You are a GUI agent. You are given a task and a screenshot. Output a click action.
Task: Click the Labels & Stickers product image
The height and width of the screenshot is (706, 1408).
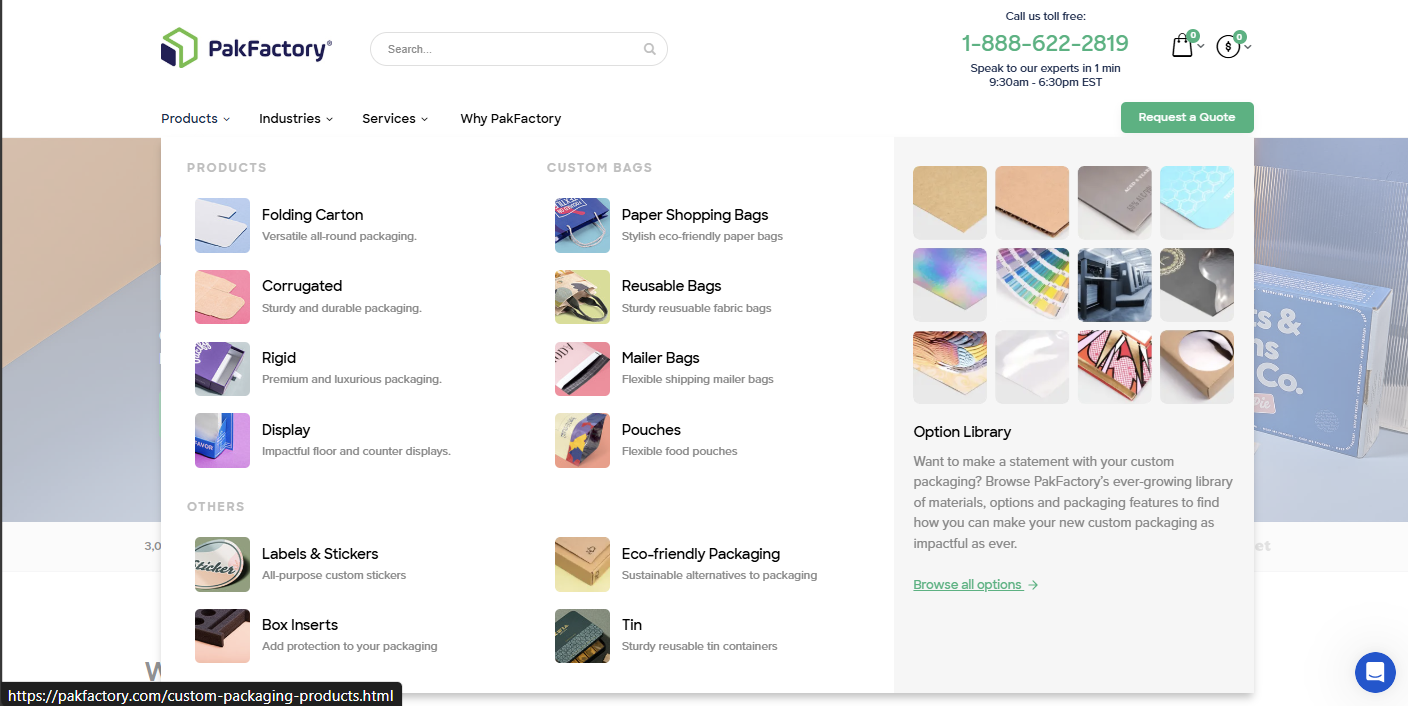coord(222,564)
